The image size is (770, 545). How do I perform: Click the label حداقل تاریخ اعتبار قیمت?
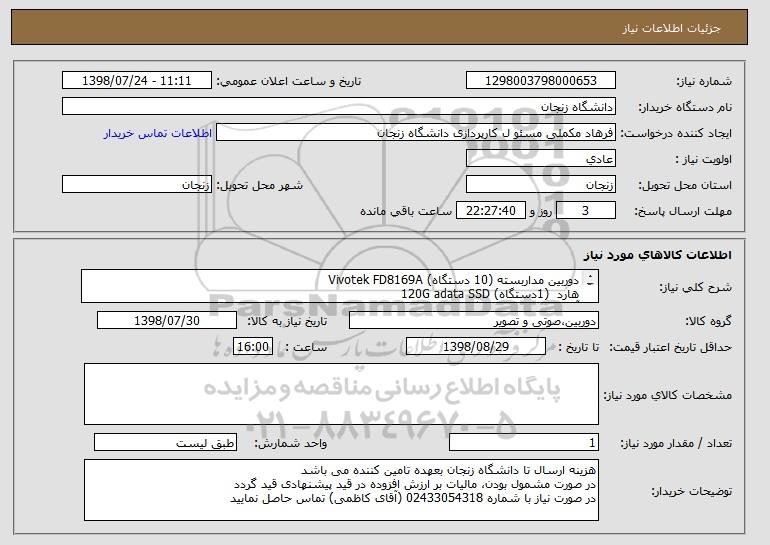671,347
